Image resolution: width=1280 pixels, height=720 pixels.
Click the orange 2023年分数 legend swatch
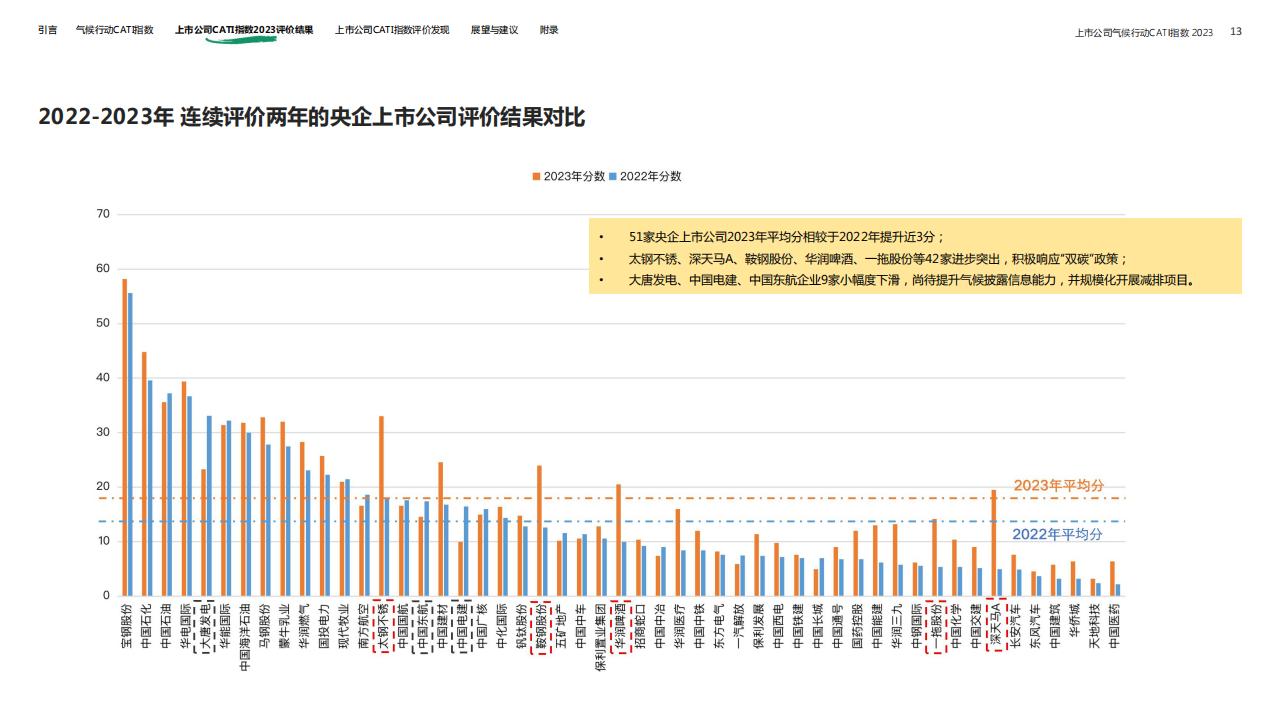(x=537, y=176)
